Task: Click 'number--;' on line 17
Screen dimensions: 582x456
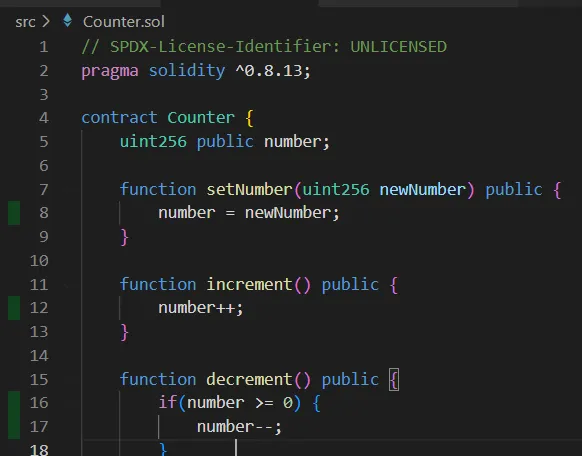Action: point(239,427)
